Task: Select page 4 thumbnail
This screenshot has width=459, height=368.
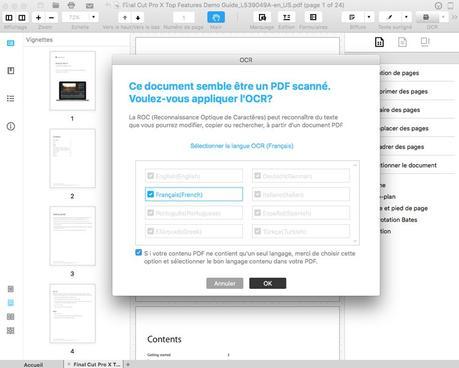Action: pos(72,313)
